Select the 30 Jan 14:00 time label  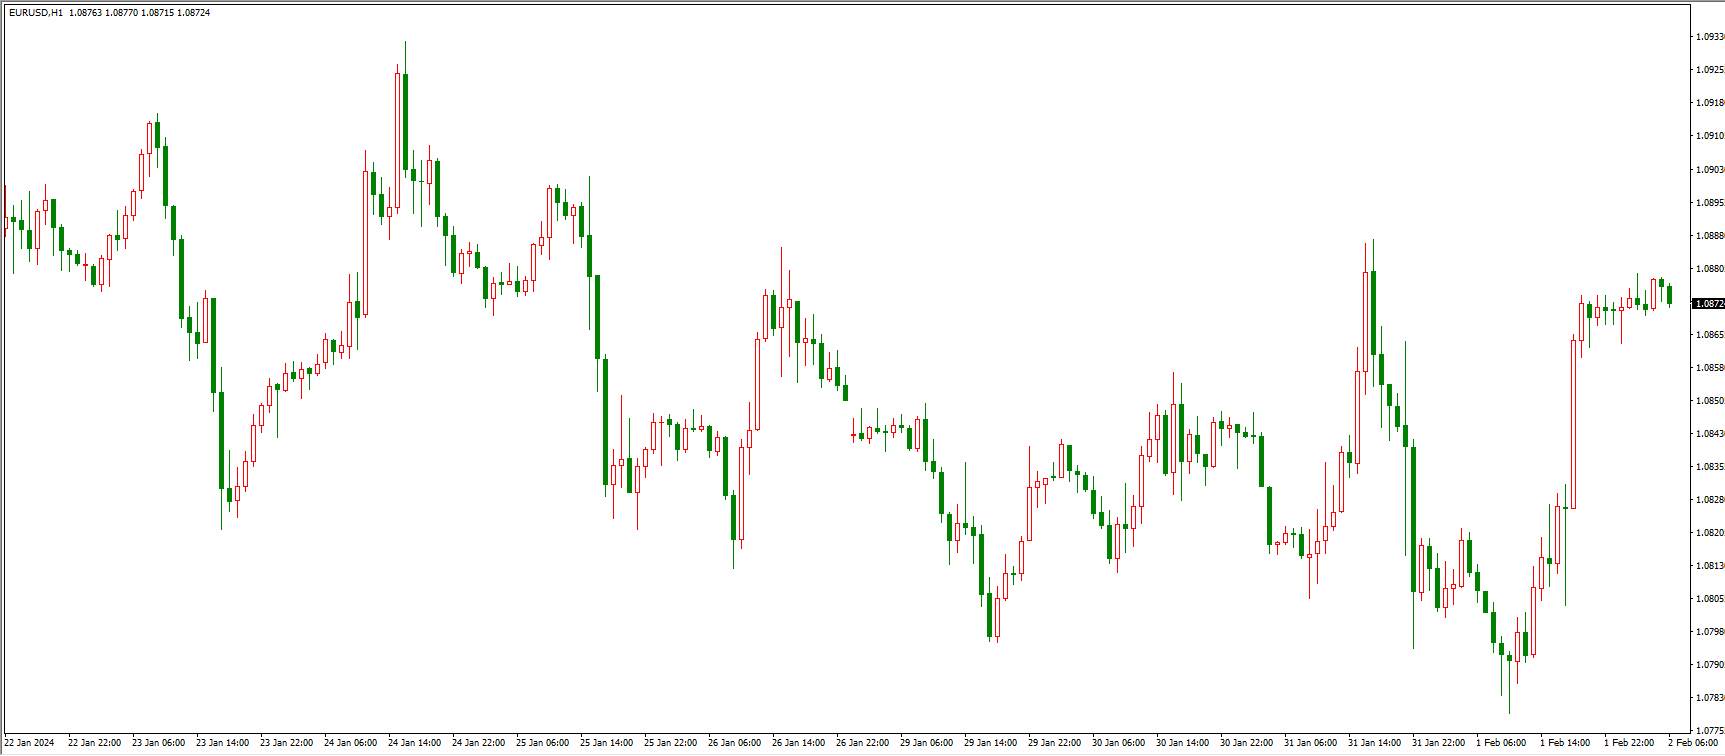tap(1183, 742)
